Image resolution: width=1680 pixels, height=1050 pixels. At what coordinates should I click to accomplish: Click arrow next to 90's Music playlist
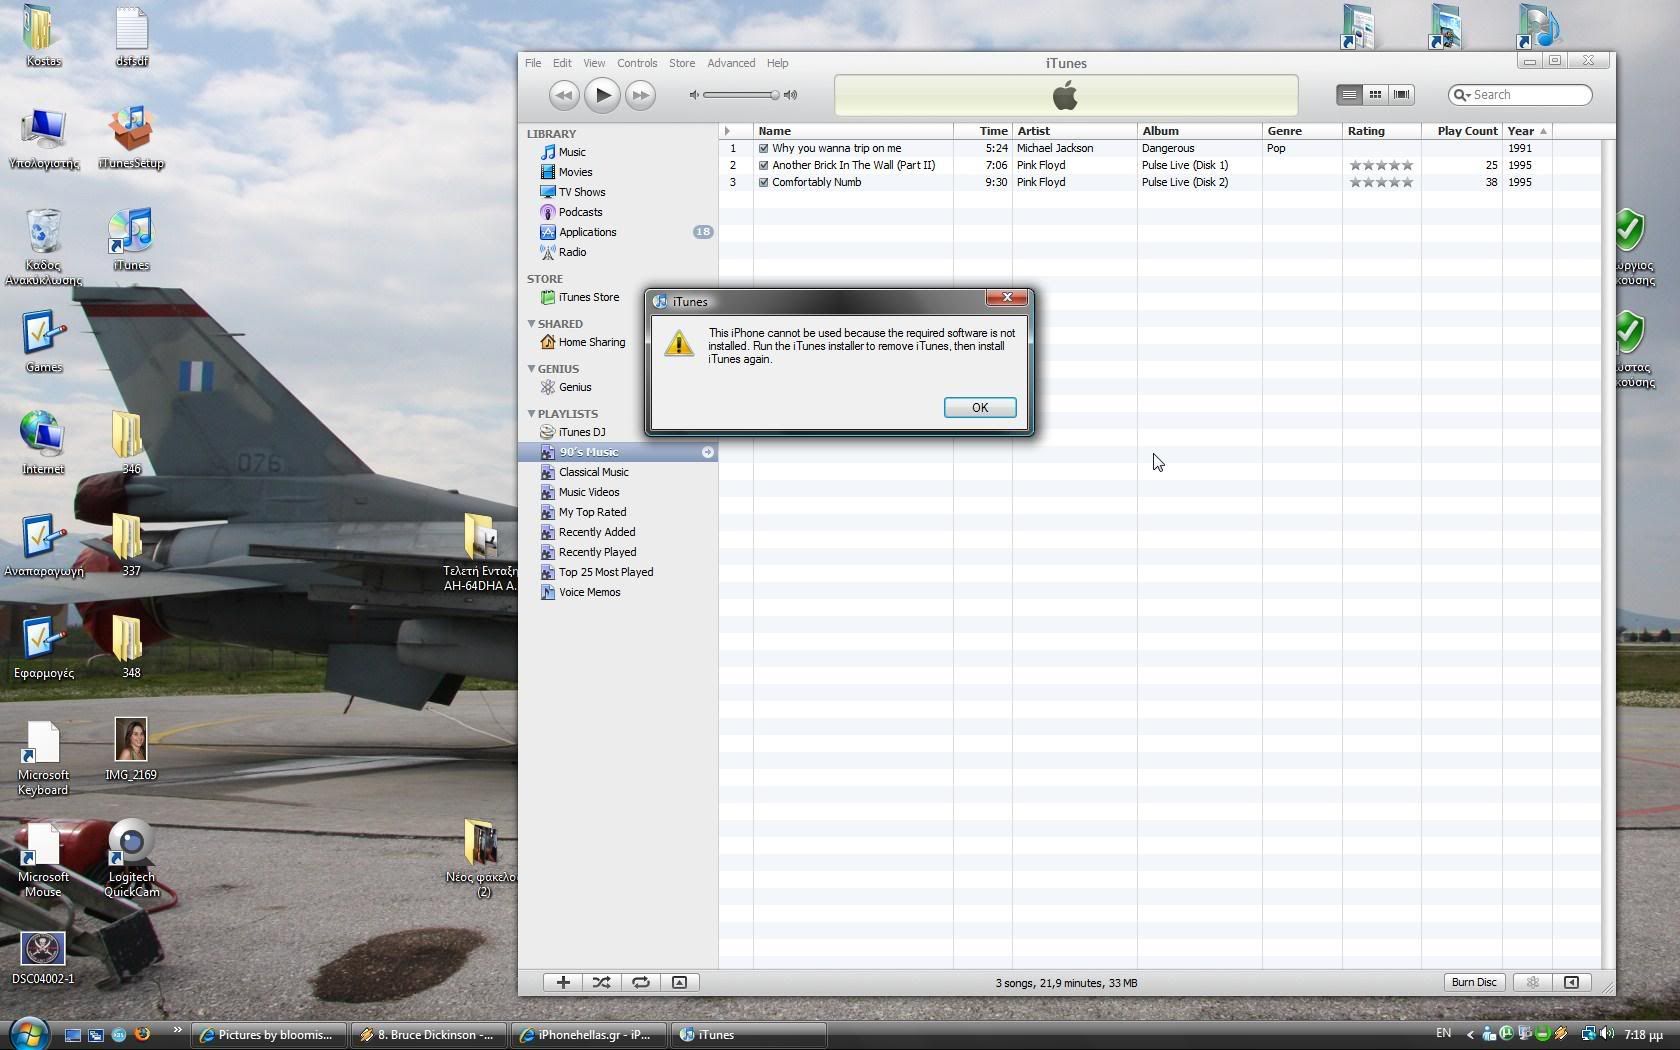[x=707, y=452]
